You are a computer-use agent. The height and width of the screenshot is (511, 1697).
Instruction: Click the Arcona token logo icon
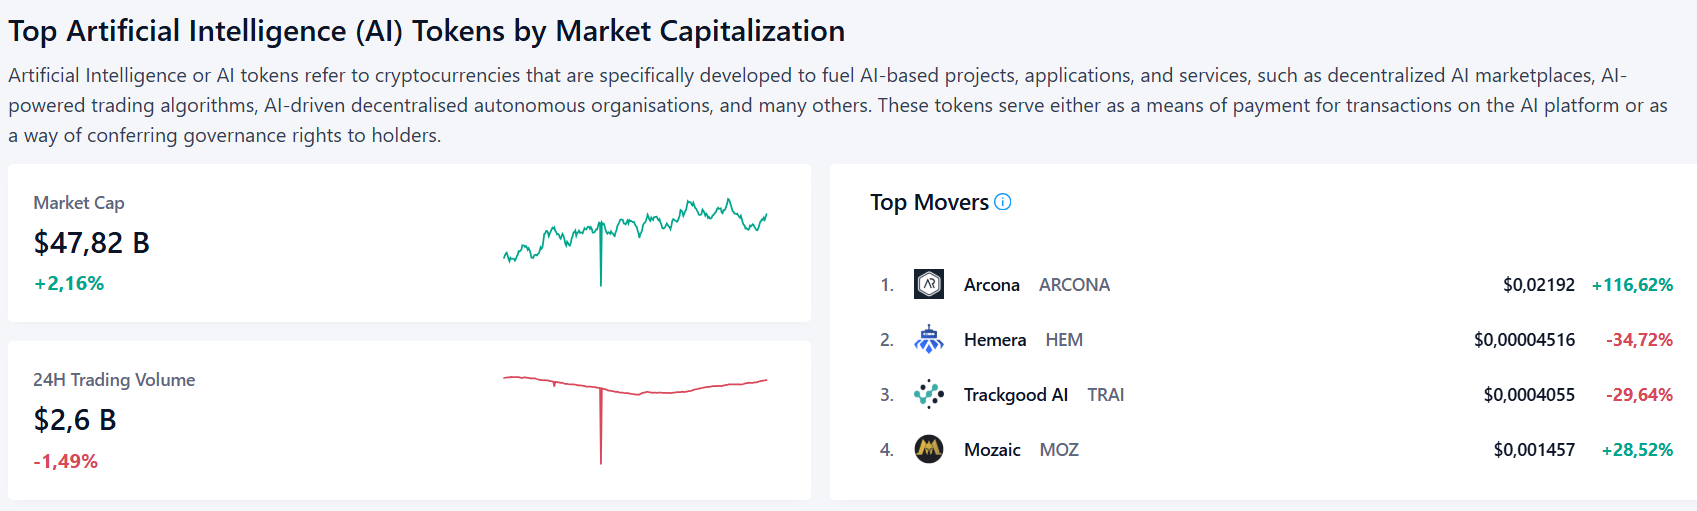click(929, 285)
